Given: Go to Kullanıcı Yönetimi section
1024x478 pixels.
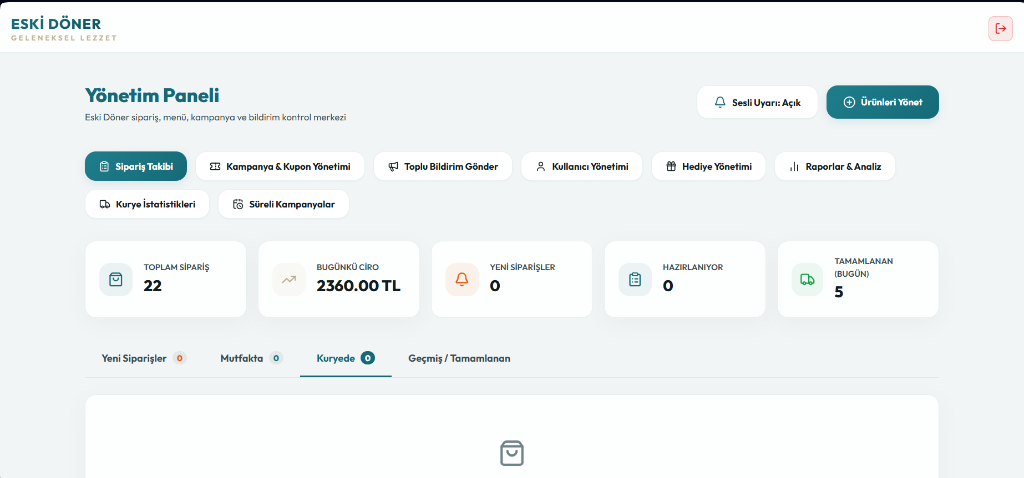Looking at the screenshot, I should 582,167.
